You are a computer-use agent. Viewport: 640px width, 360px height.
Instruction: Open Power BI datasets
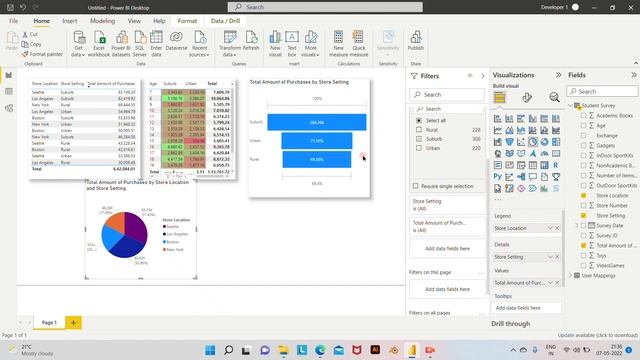(x=121, y=44)
